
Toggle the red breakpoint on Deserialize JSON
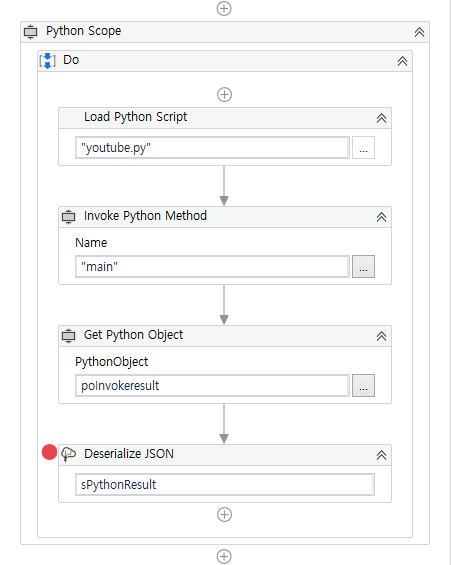pyautogui.click(x=49, y=452)
